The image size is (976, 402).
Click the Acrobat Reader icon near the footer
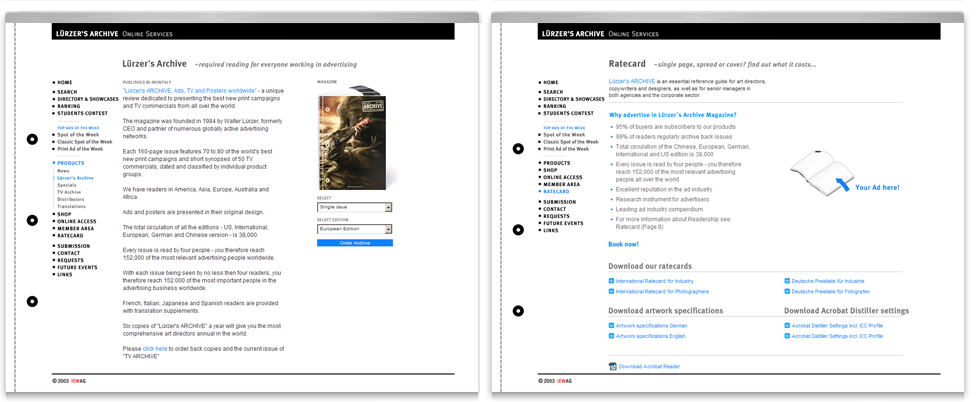(612, 367)
